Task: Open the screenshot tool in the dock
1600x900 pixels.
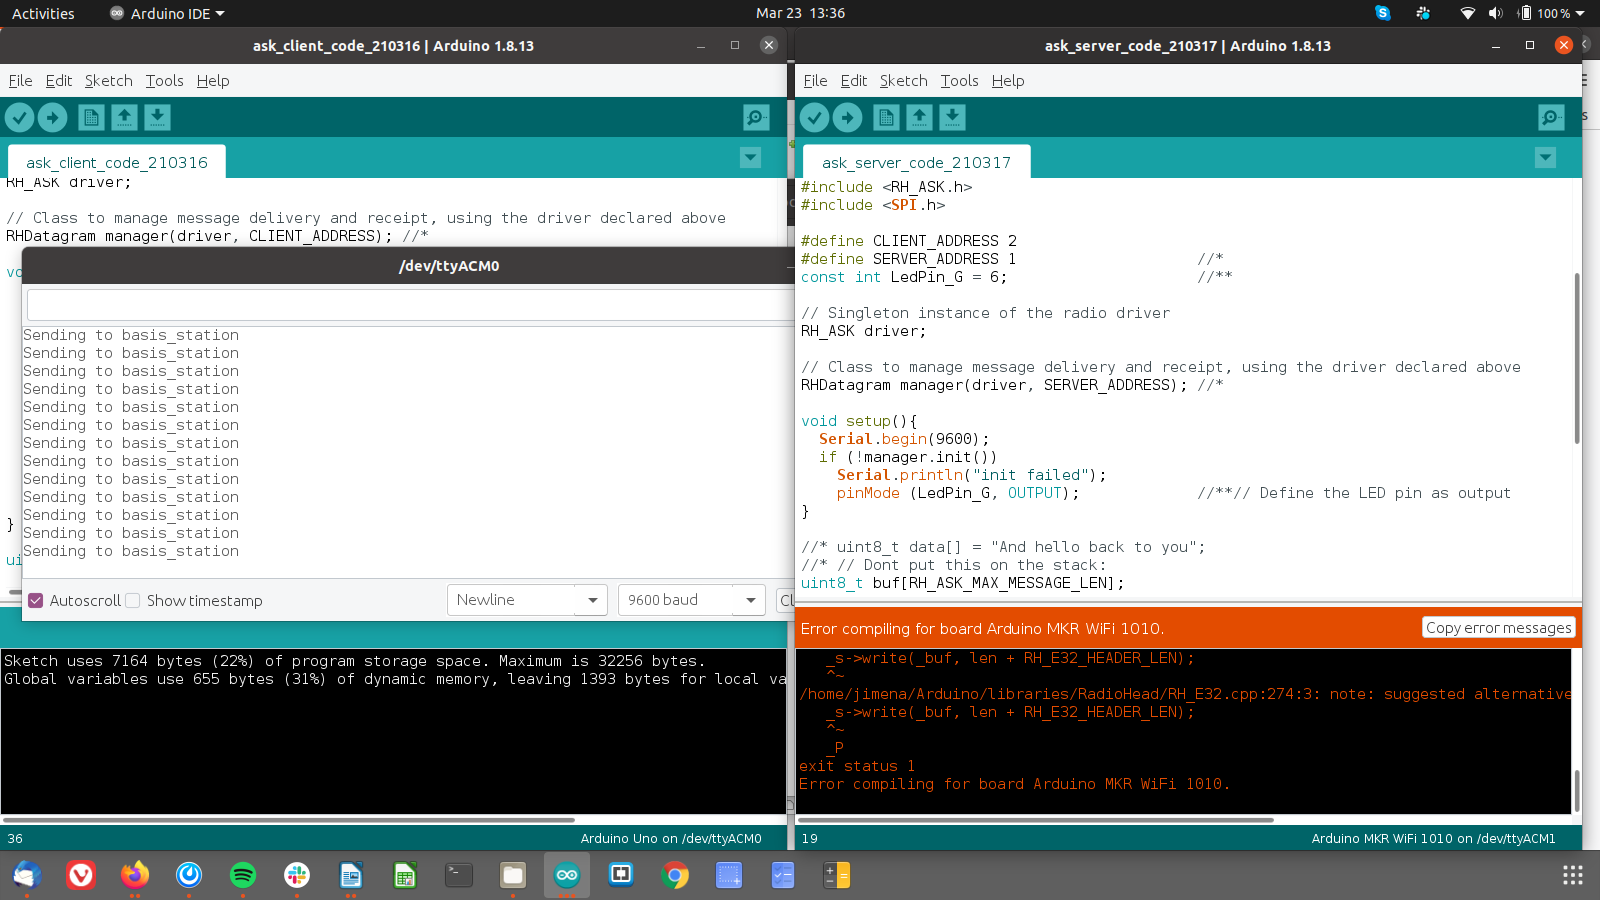Action: pyautogui.click(x=729, y=876)
